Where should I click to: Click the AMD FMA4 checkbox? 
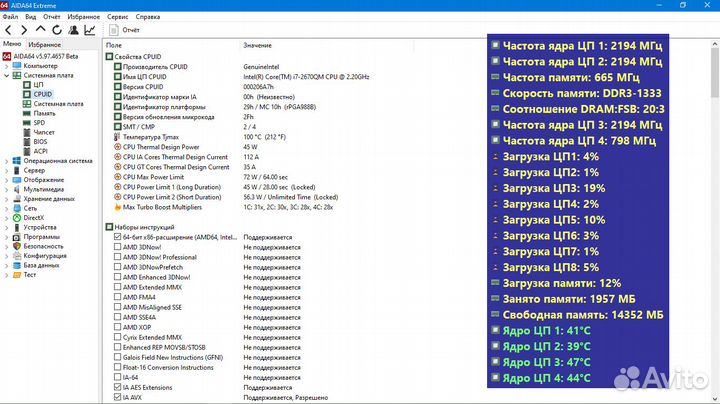(x=118, y=297)
